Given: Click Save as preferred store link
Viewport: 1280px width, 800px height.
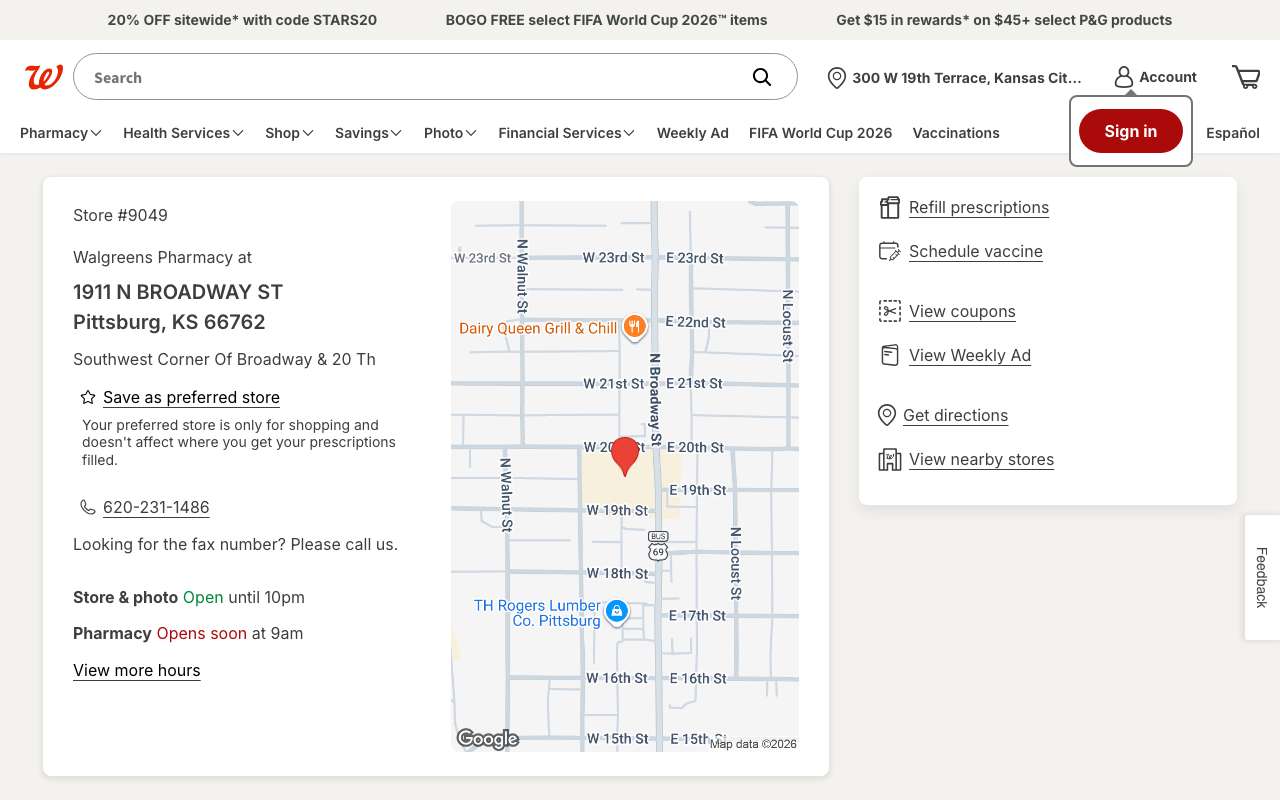Looking at the screenshot, I should point(191,397).
